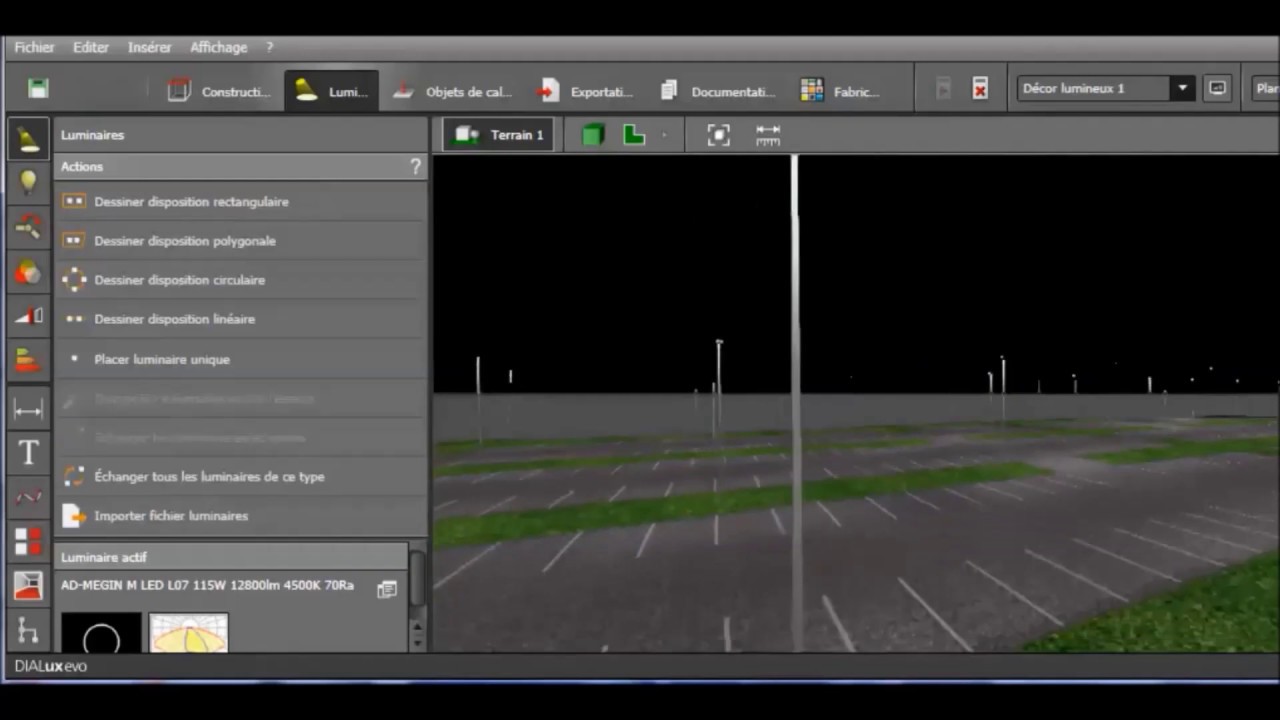Switch to the Documentation tab
Image resolution: width=1280 pixels, height=720 pixels.
(x=718, y=91)
